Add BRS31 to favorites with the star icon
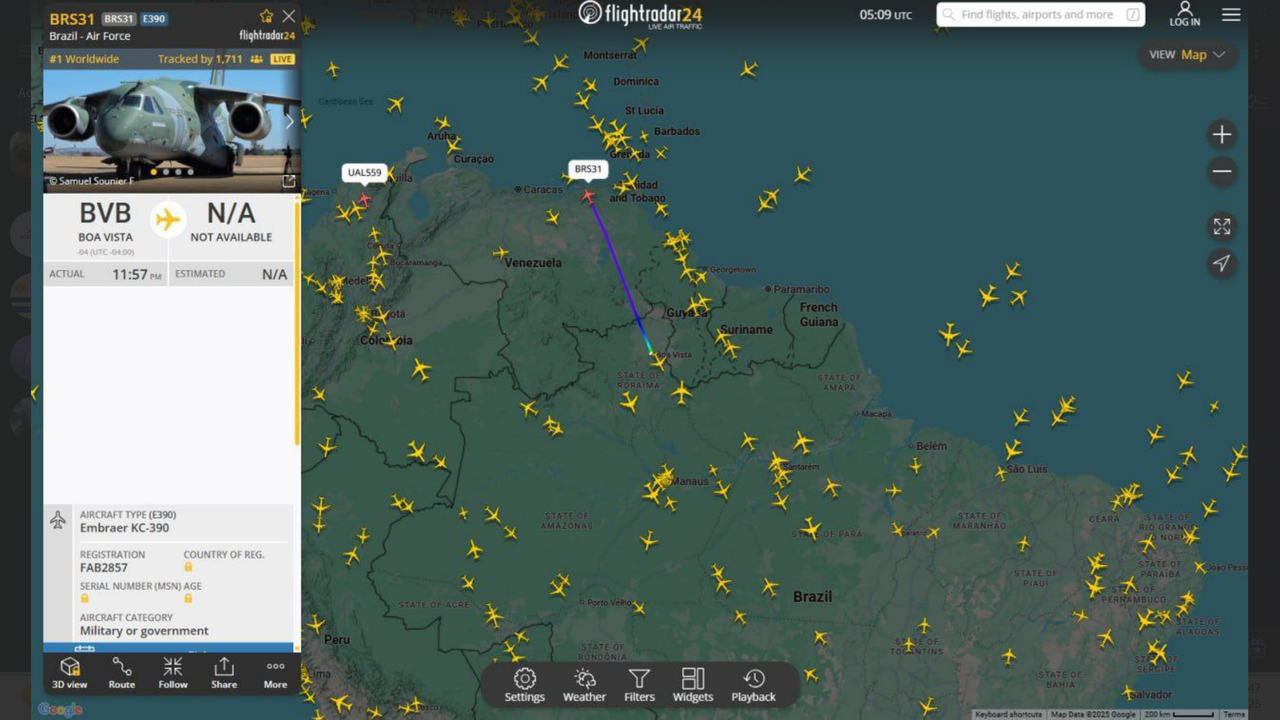This screenshot has height=720, width=1280. pos(266,16)
